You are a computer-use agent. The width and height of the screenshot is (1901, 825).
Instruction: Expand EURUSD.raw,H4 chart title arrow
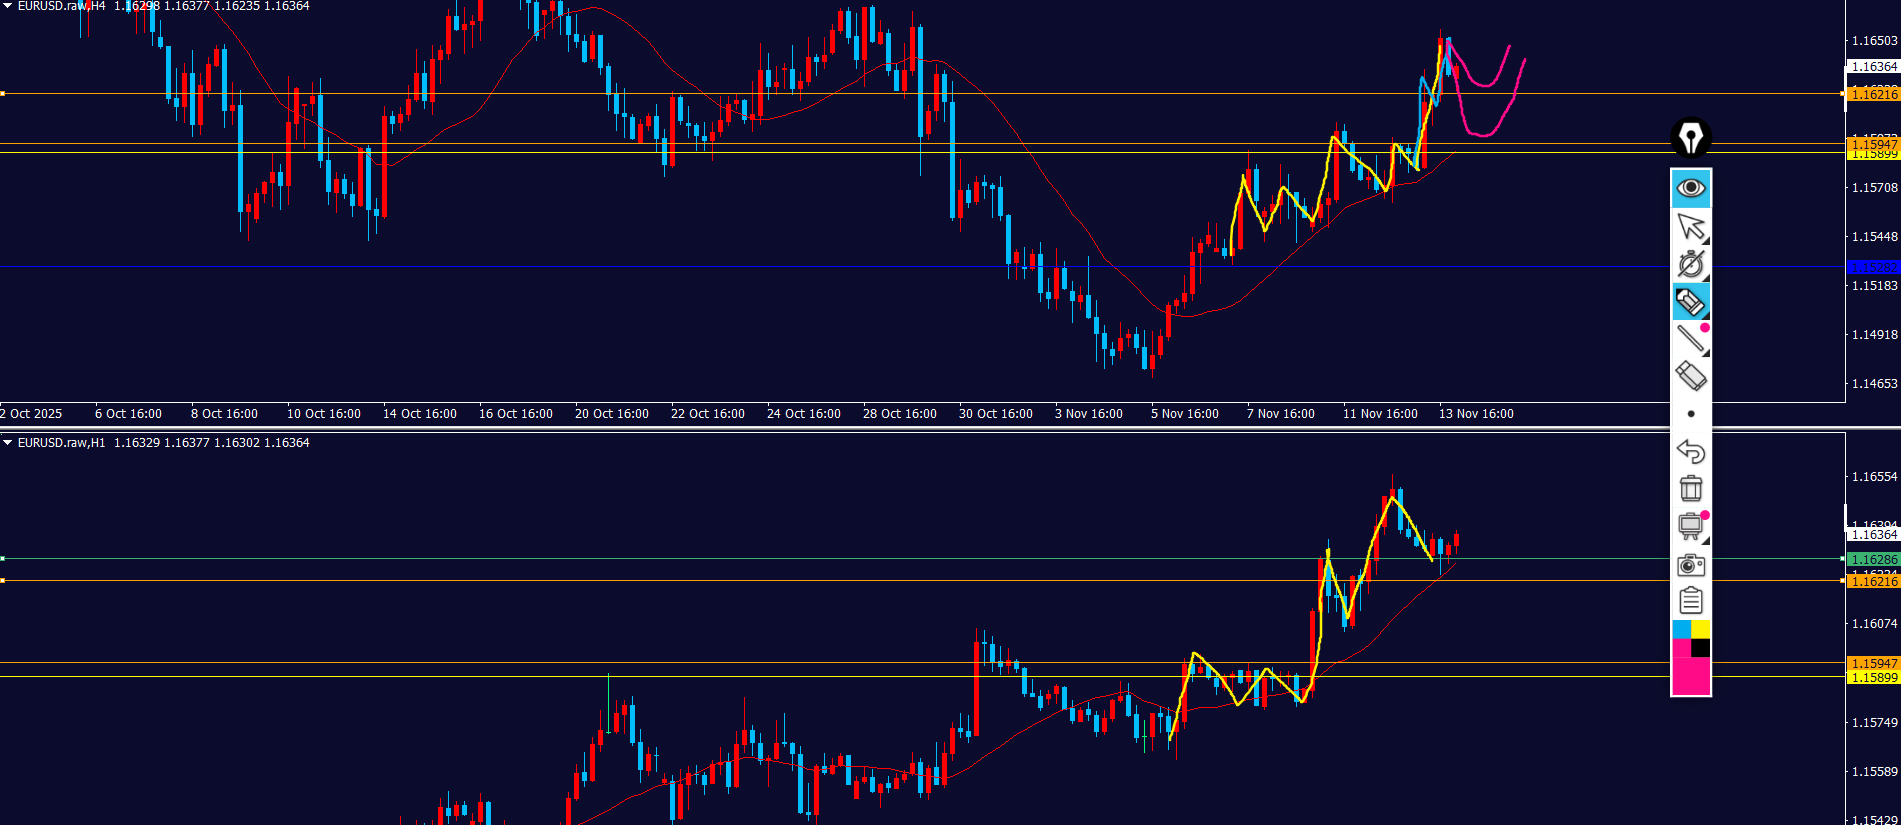pos(8,6)
